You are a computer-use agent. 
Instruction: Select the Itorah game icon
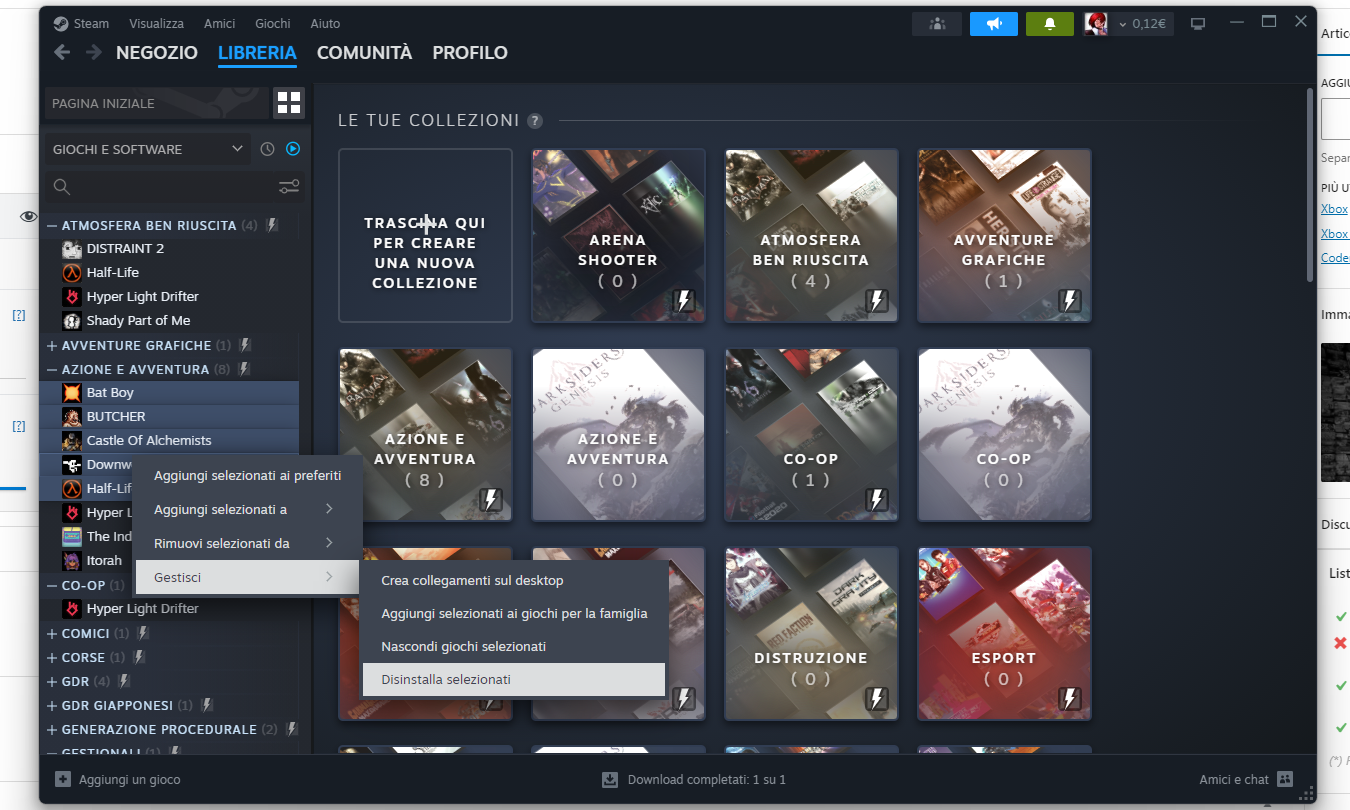coord(71,561)
